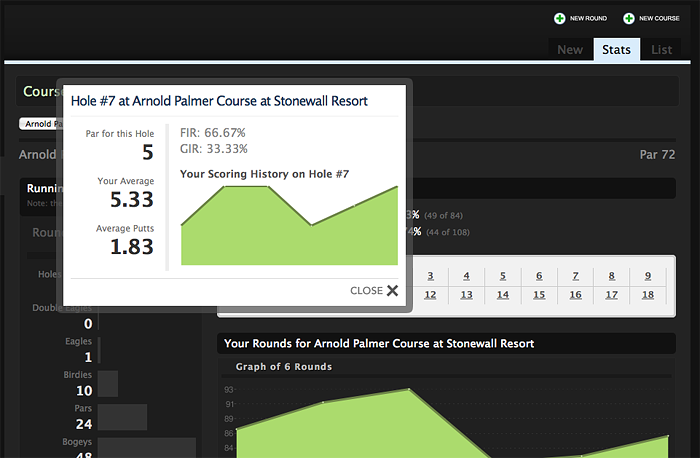Image resolution: width=700 pixels, height=458 pixels.
Task: Open hole 6 stats link
Action: click(x=539, y=276)
